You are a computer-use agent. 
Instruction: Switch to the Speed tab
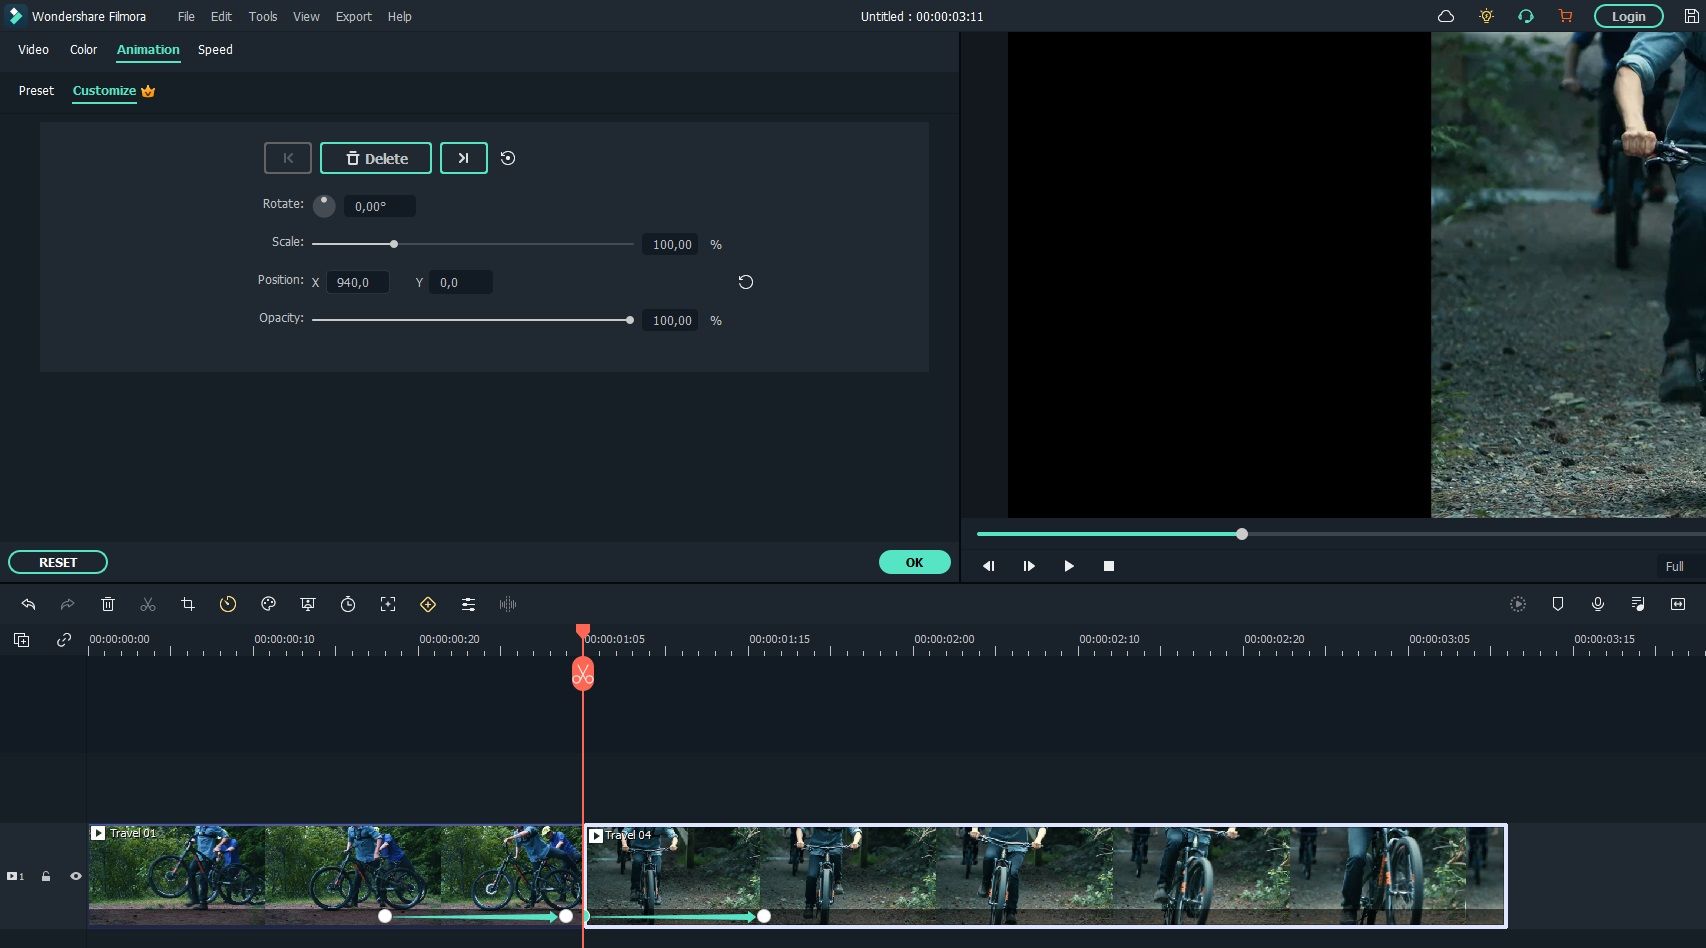coord(215,49)
